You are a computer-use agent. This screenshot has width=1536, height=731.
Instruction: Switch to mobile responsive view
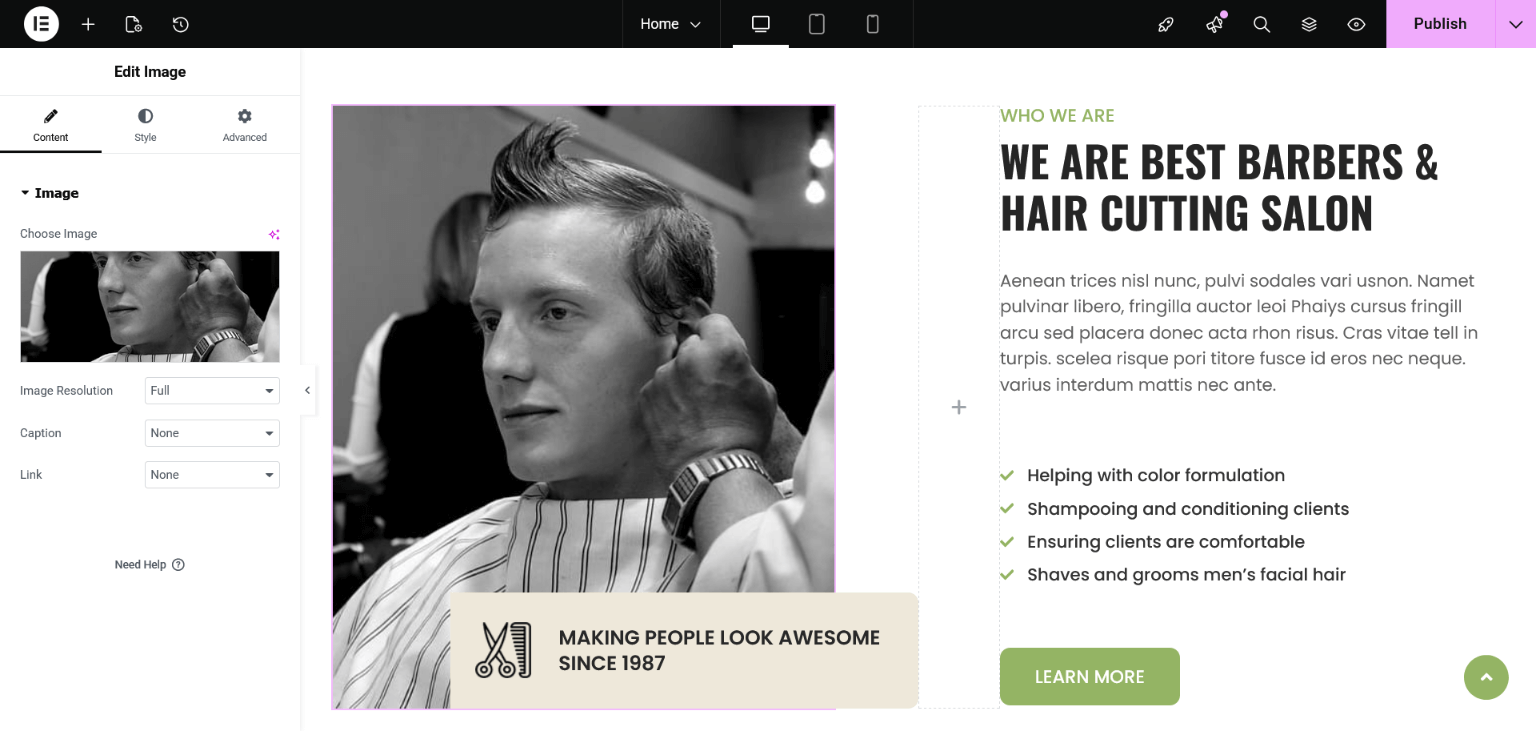(873, 24)
